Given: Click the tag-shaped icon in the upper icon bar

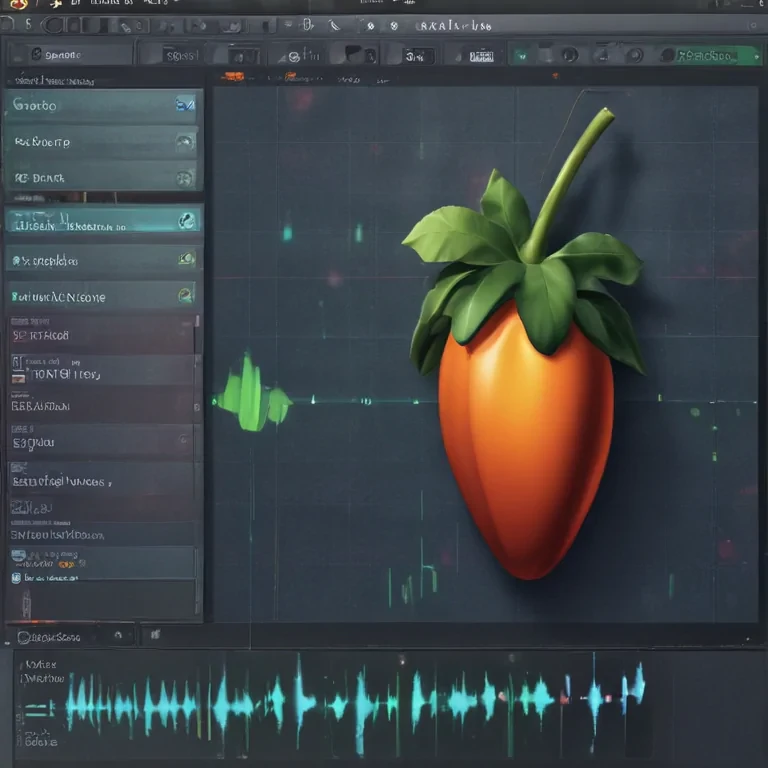Looking at the screenshot, I should [126, 27].
